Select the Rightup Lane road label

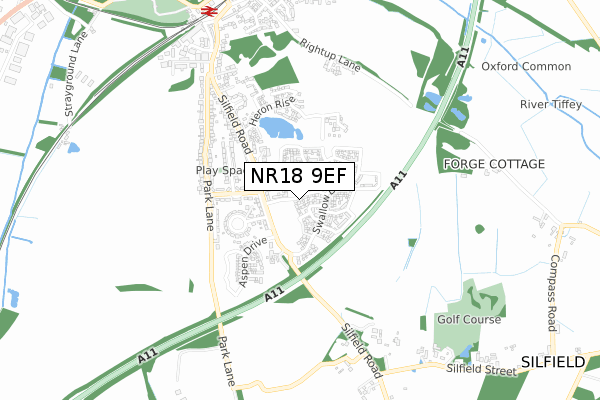coord(330,55)
